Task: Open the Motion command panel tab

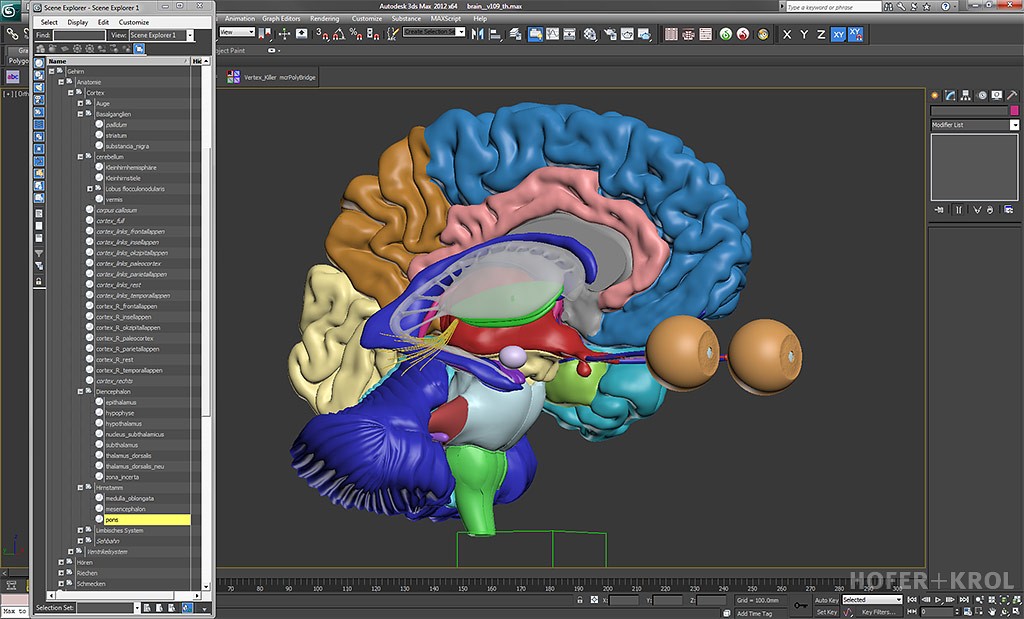Action: [982, 95]
